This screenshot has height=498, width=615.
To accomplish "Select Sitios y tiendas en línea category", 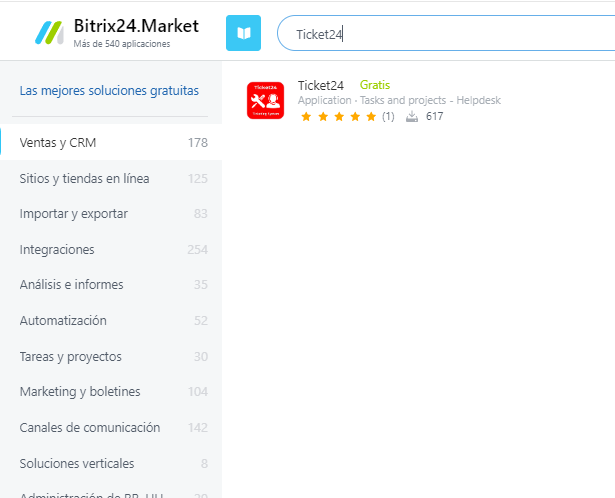I will click(84, 178).
